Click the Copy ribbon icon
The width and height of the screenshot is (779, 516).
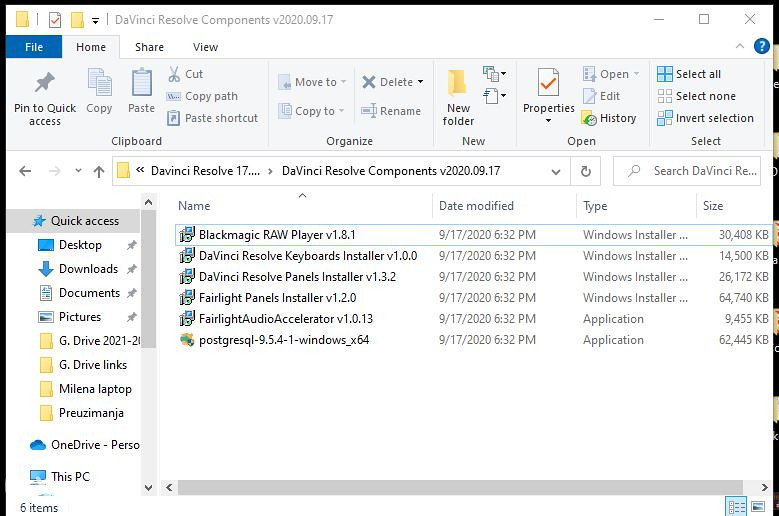pyautogui.click(x=99, y=82)
